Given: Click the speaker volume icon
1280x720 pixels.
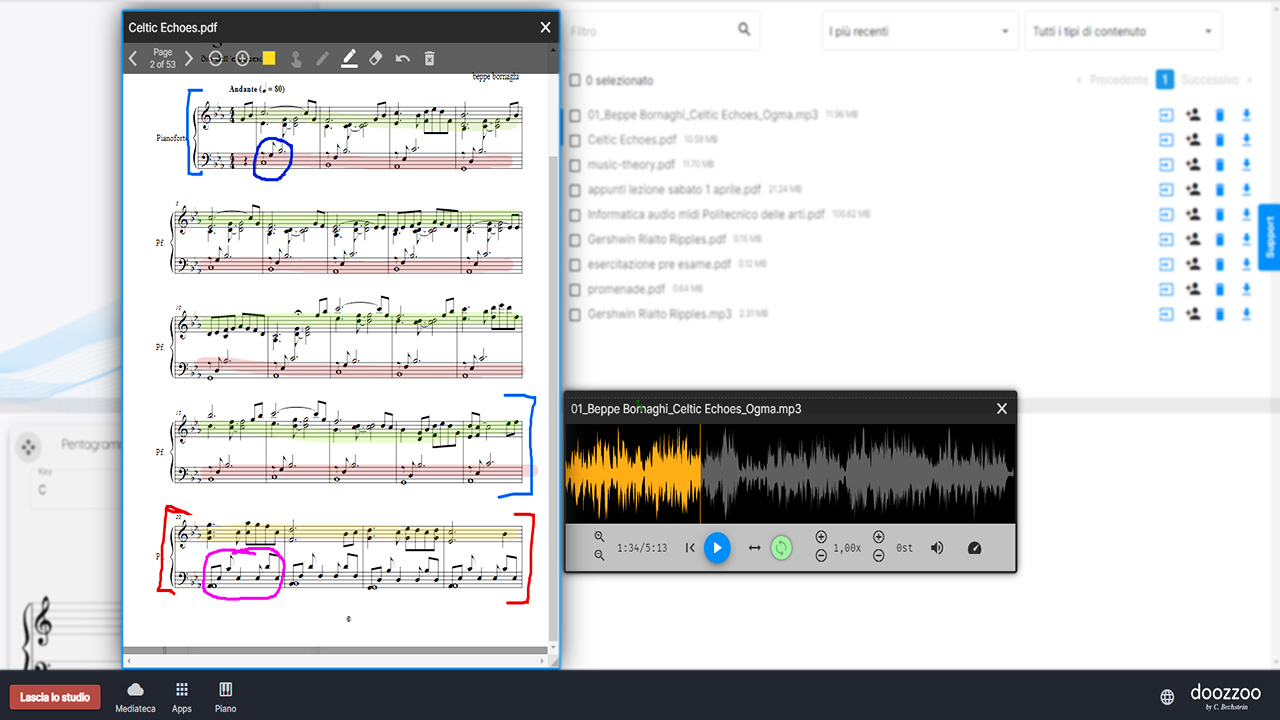Looking at the screenshot, I should pos(937,548).
